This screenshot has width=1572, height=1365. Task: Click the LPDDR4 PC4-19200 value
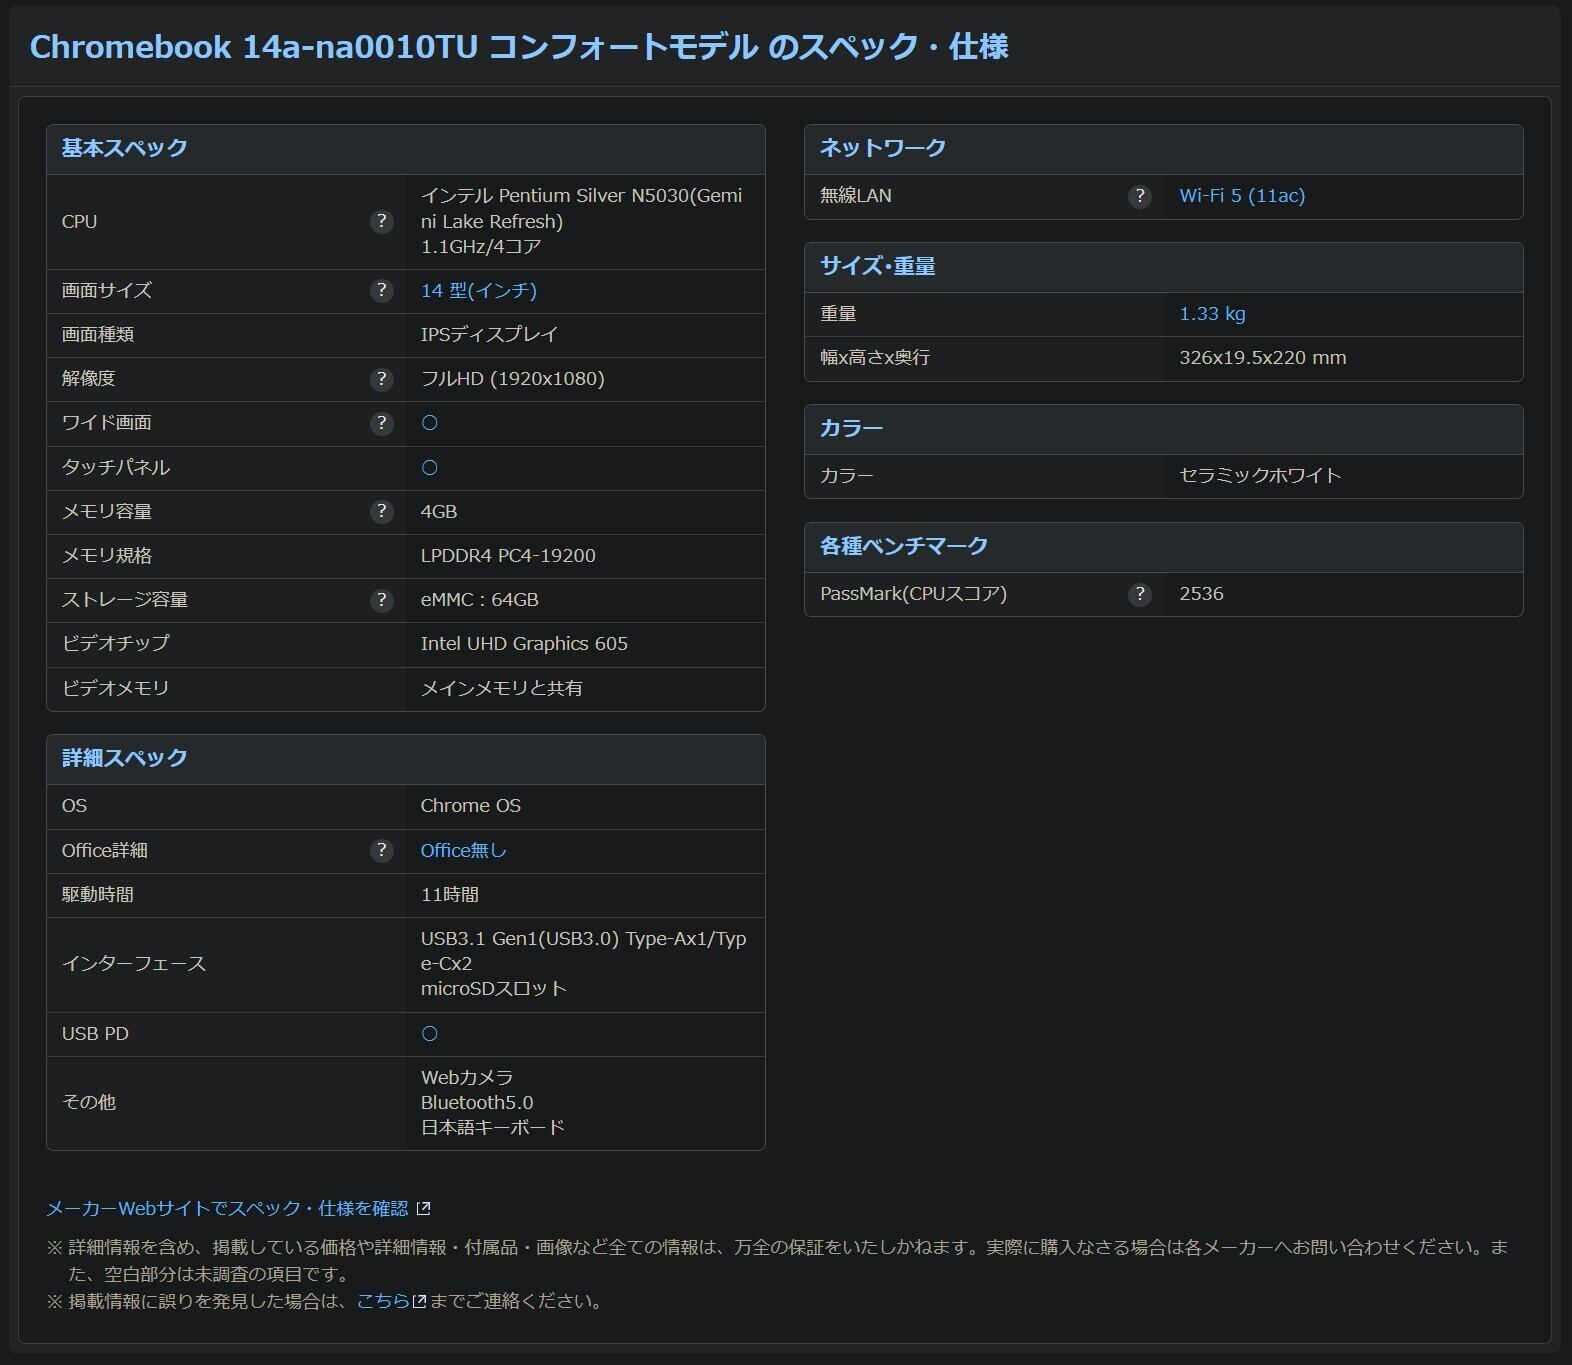tap(508, 556)
